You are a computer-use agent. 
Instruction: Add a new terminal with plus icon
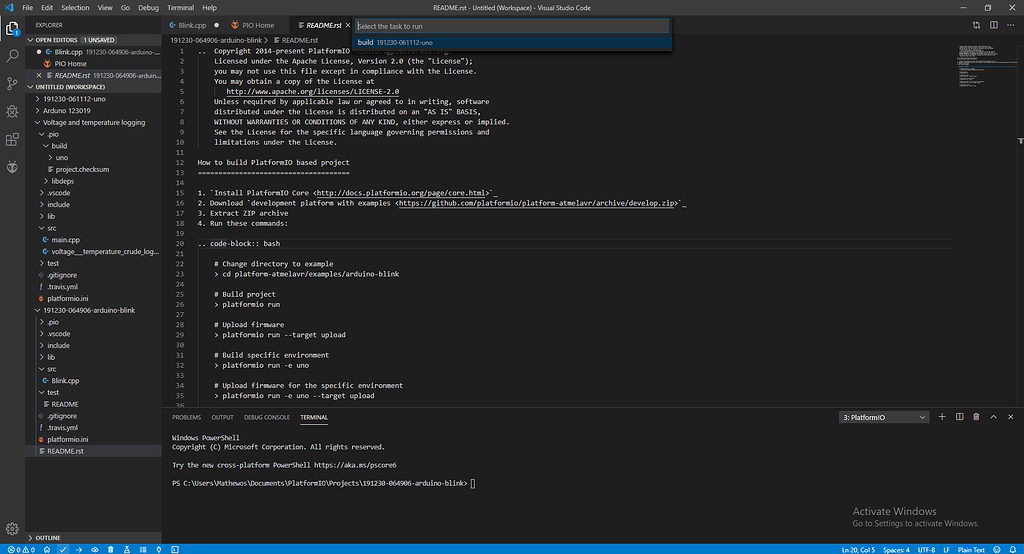point(942,417)
